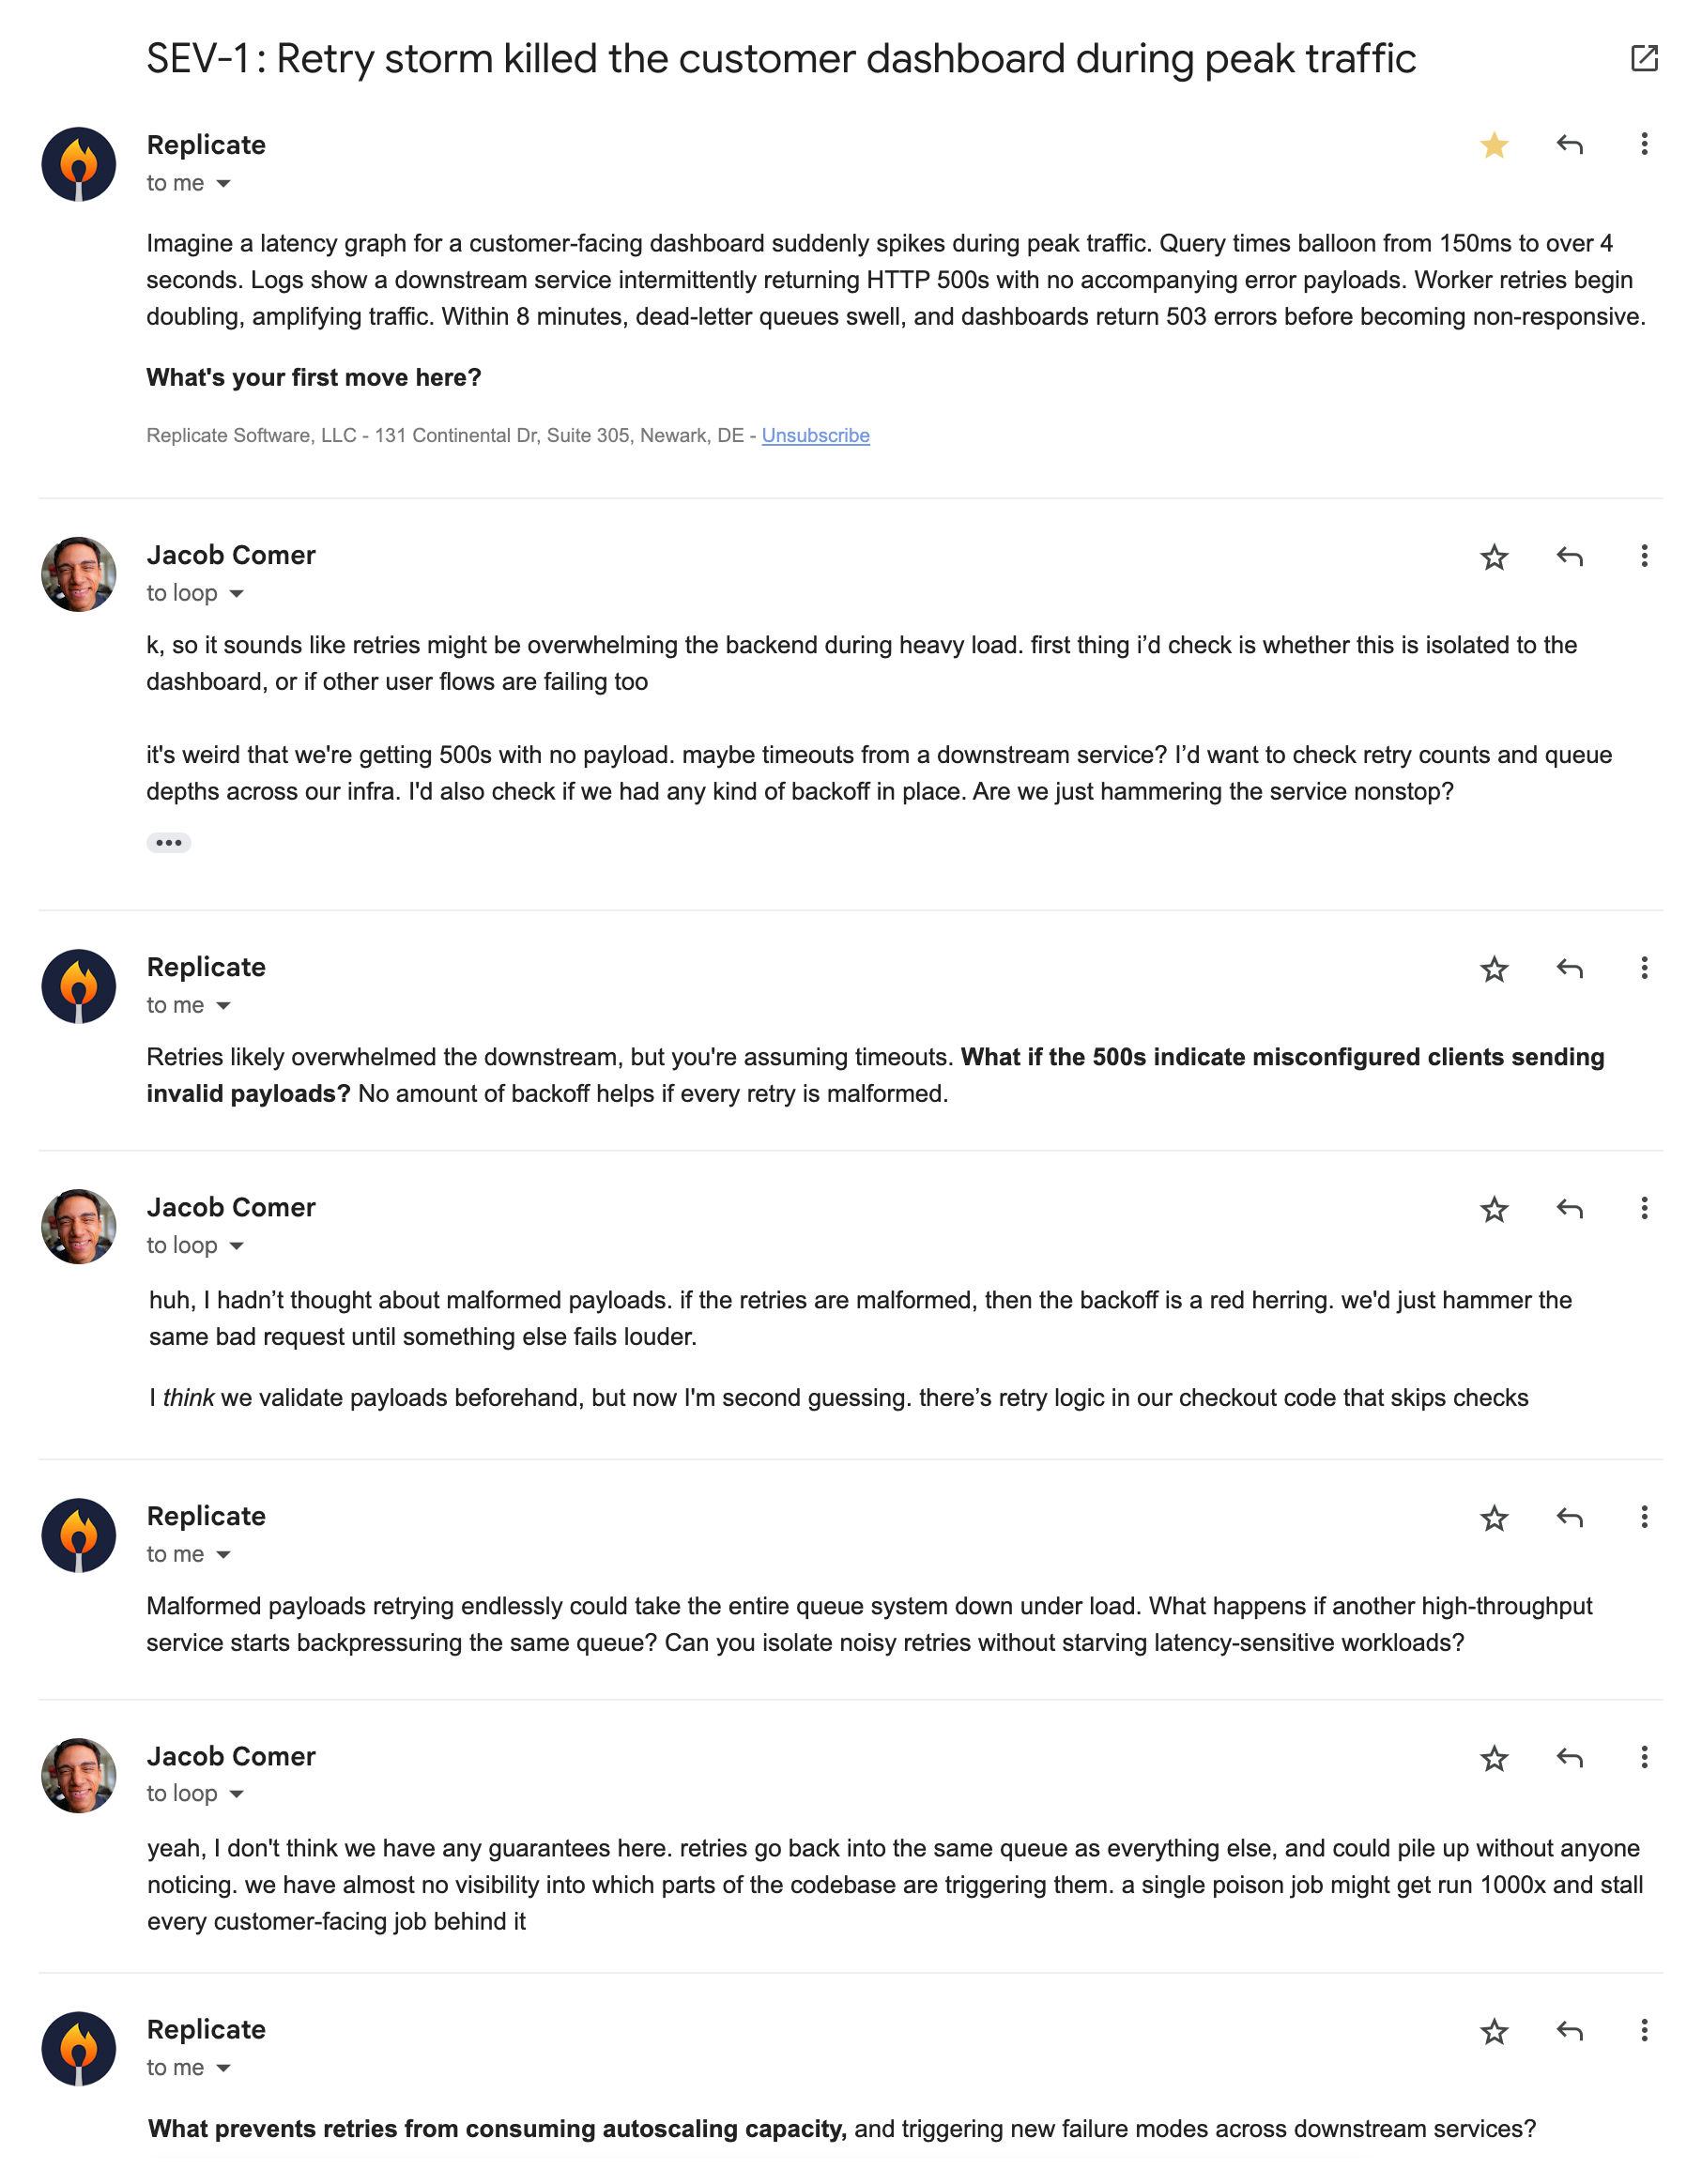Expand recipient details on first Replicate message
The height and width of the screenshot is (2184, 1702).
pyautogui.click(x=224, y=184)
